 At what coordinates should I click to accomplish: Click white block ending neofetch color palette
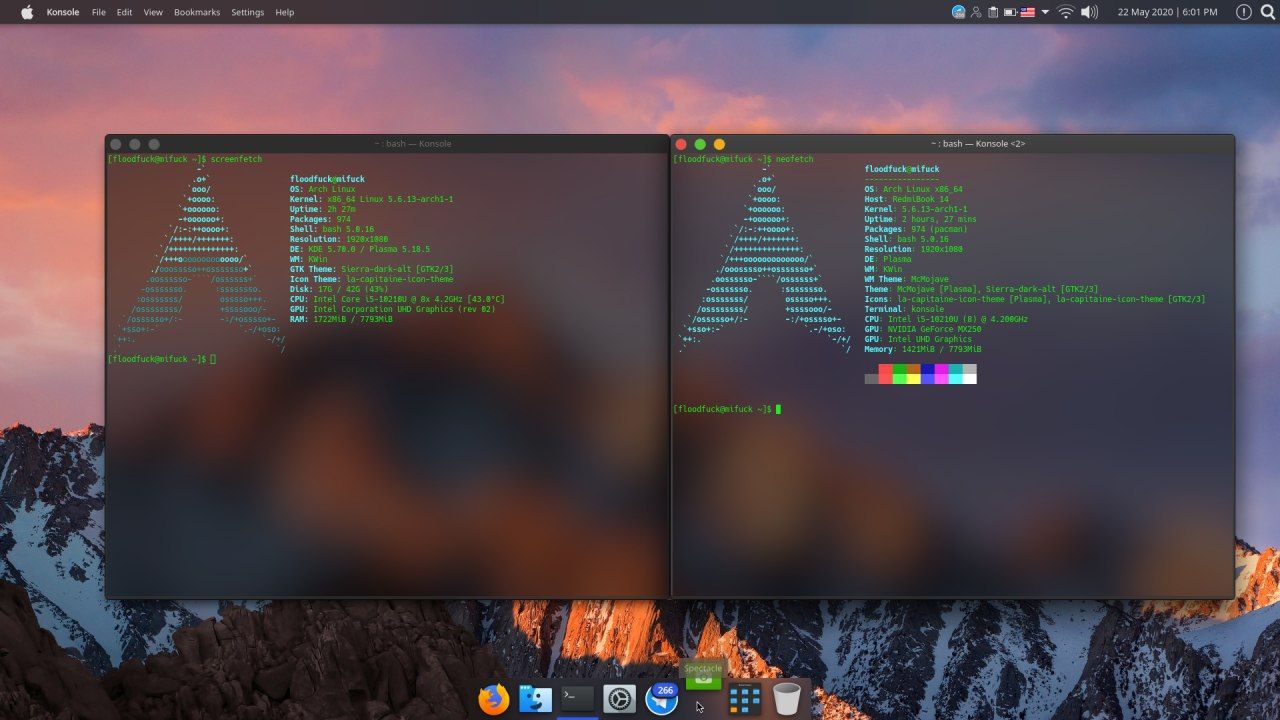[x=969, y=378]
